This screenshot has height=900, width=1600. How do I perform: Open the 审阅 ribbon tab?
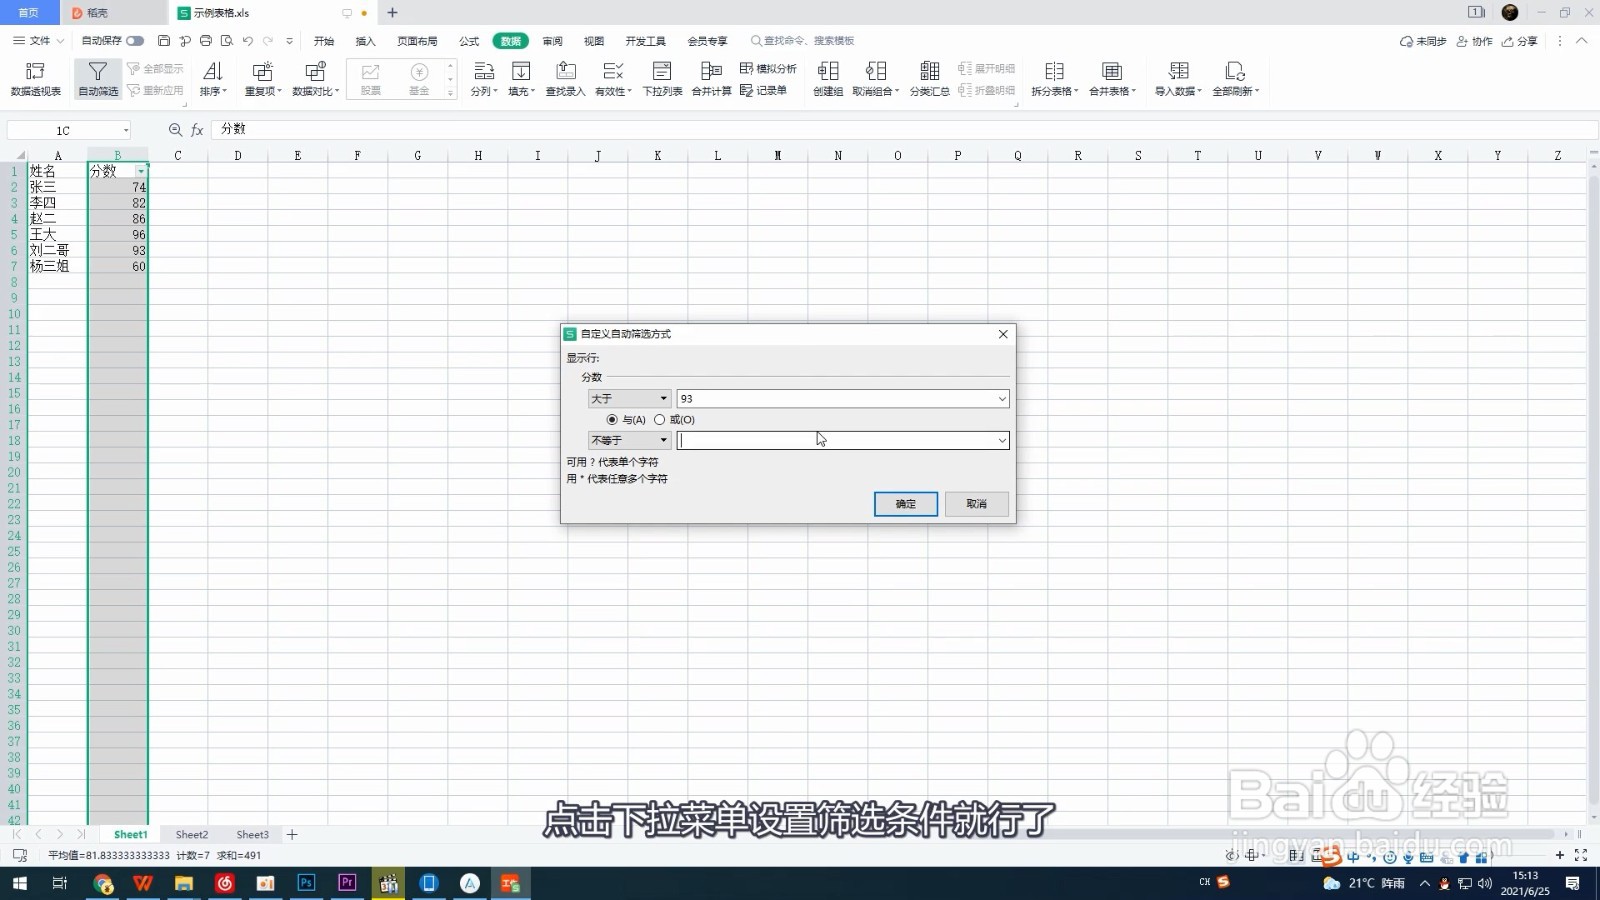(553, 41)
